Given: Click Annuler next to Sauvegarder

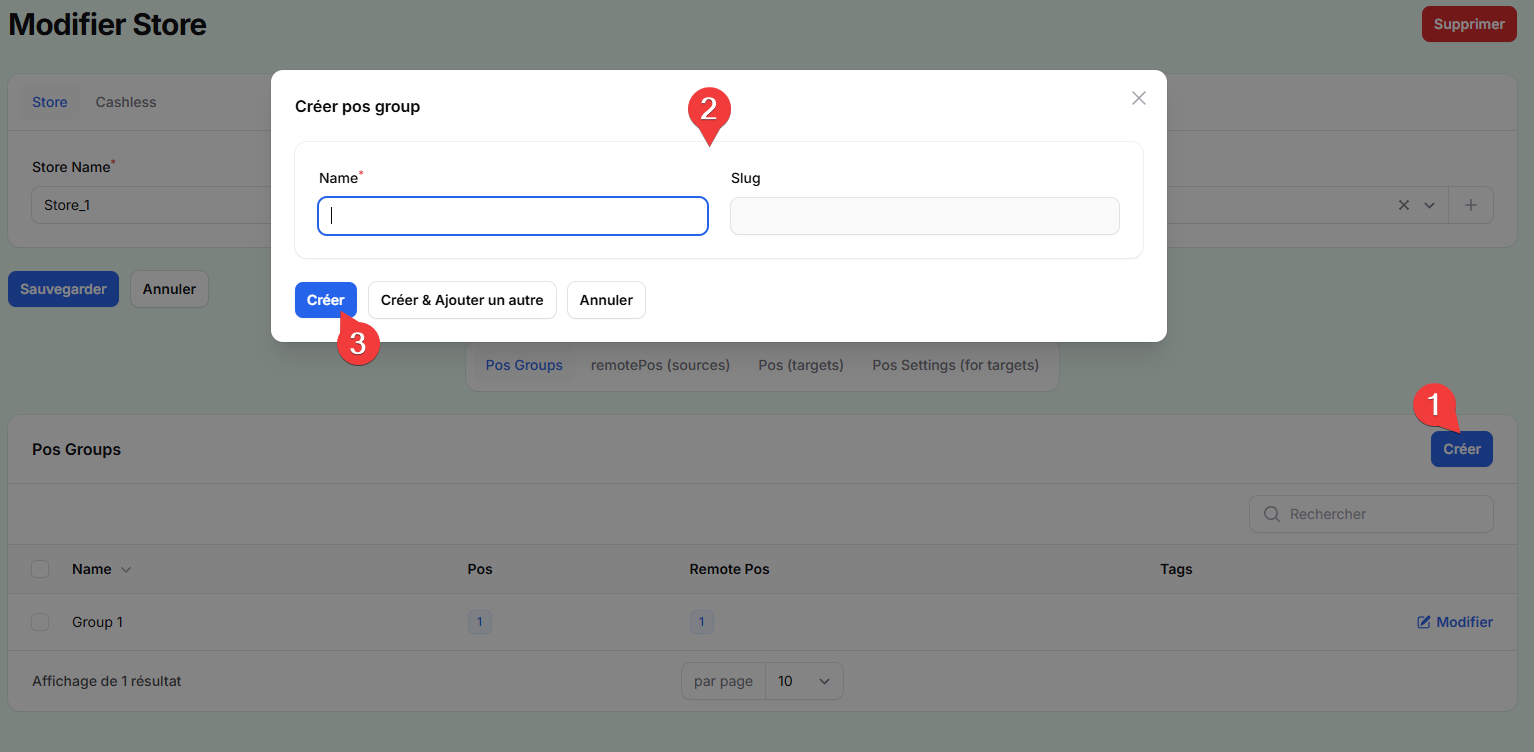Looking at the screenshot, I should pyautogui.click(x=169, y=289).
